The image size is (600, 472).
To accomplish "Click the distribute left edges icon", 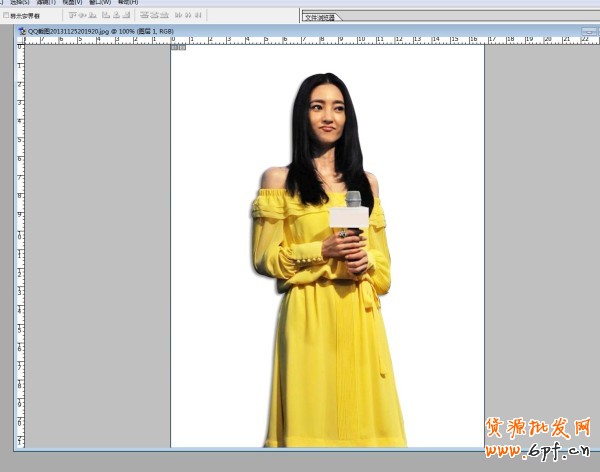I will [x=178, y=16].
